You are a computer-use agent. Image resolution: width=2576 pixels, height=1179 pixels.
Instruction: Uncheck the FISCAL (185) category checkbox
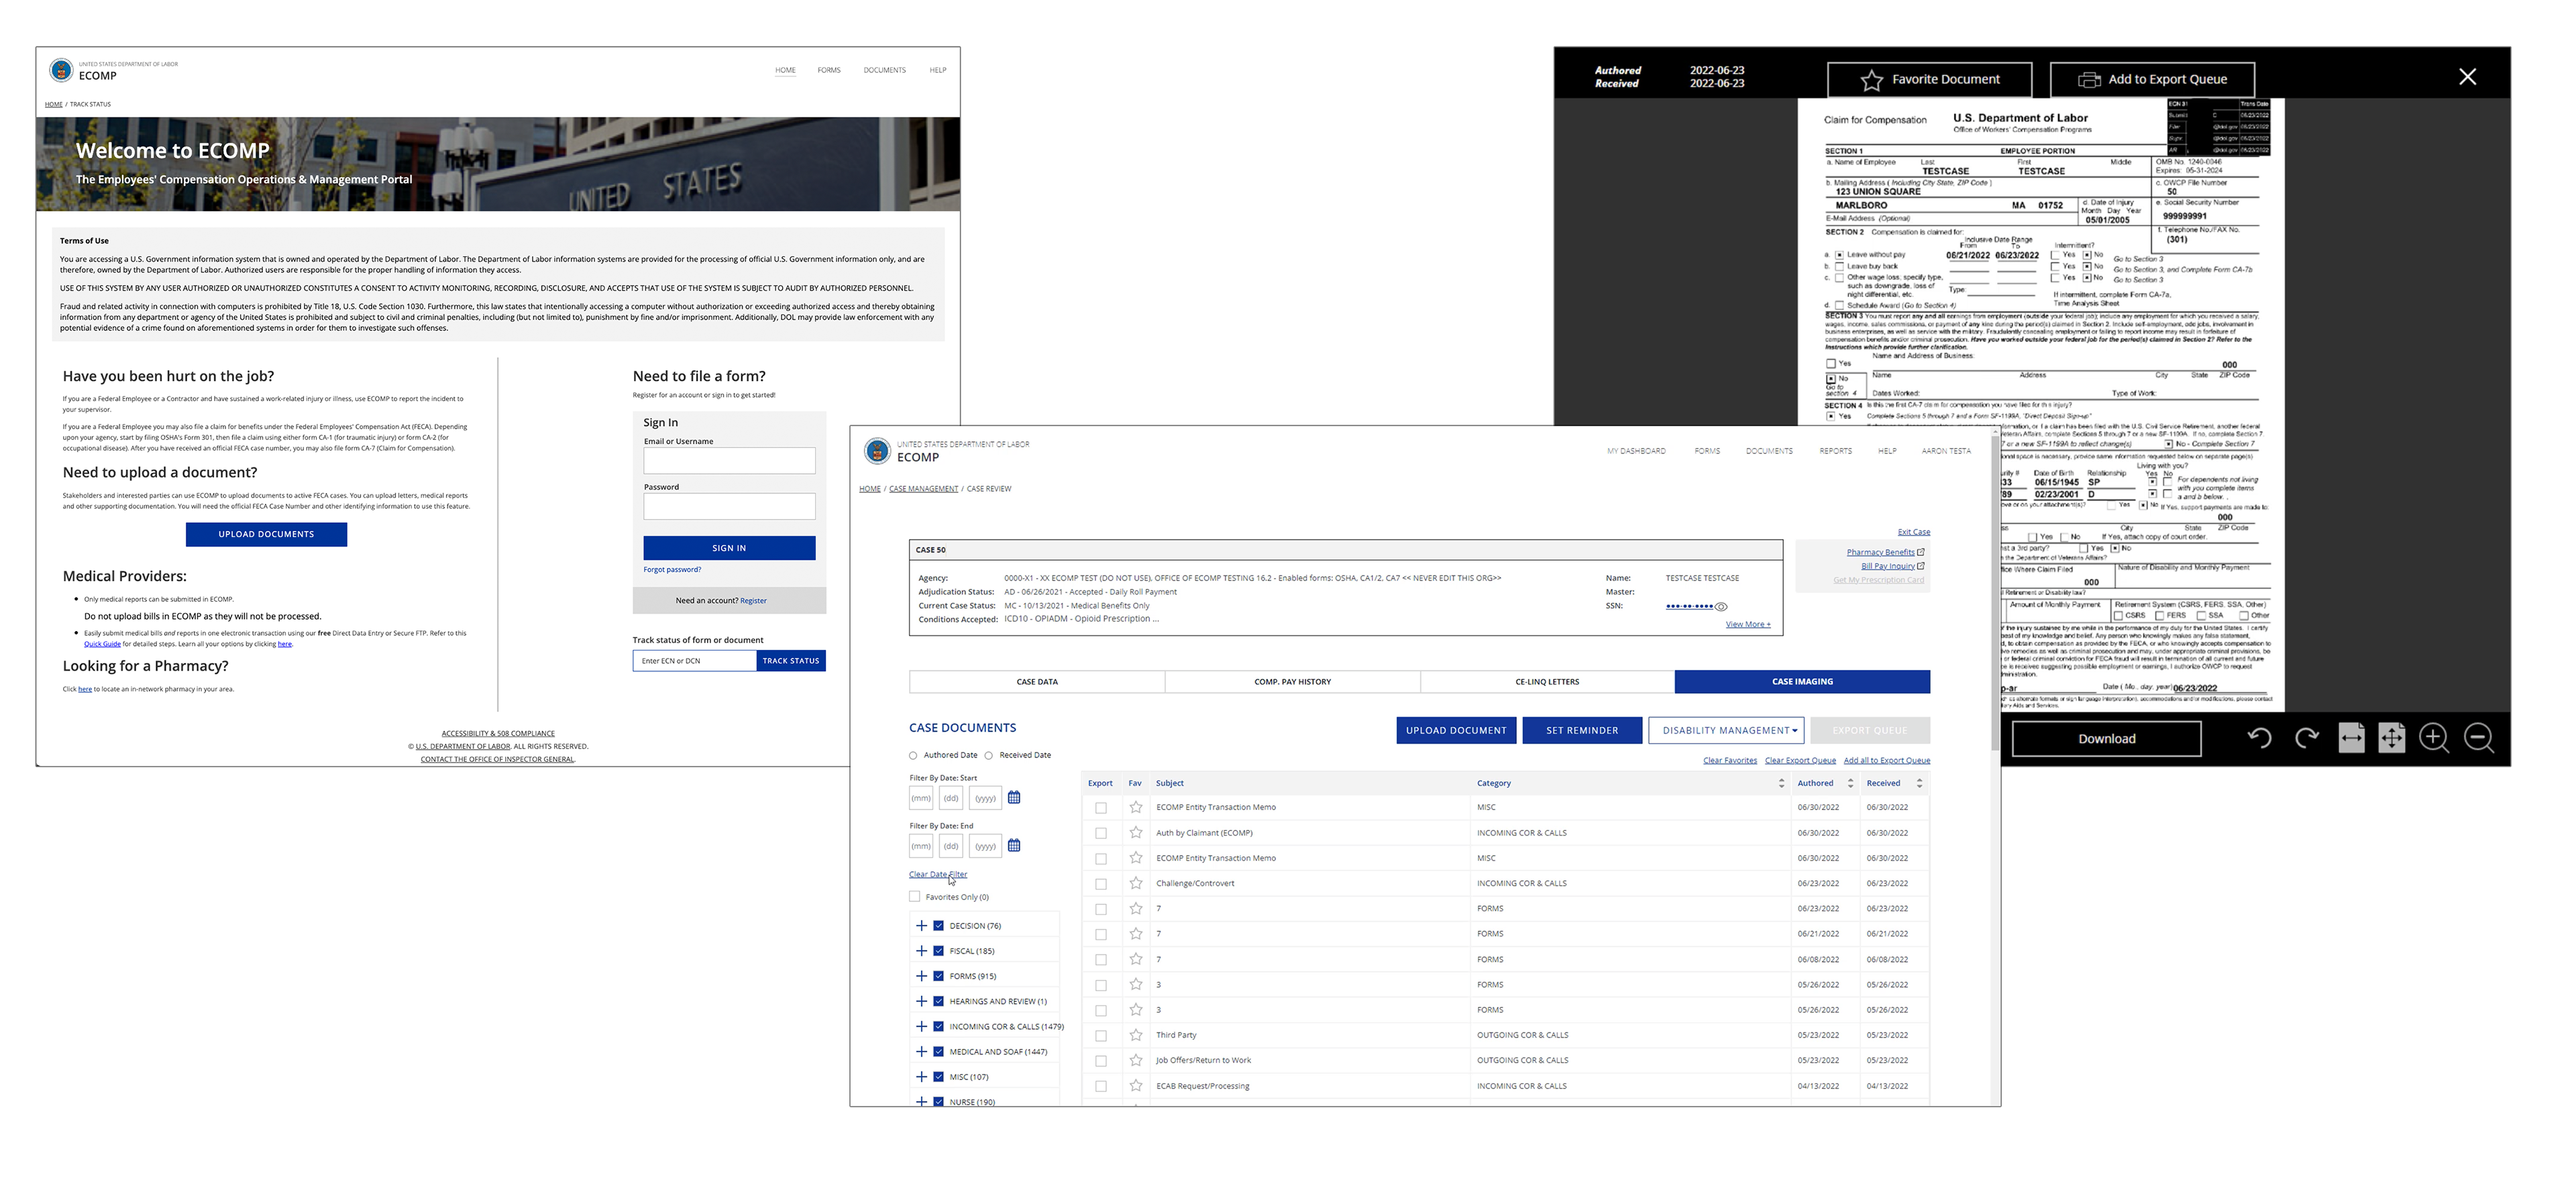(x=938, y=951)
